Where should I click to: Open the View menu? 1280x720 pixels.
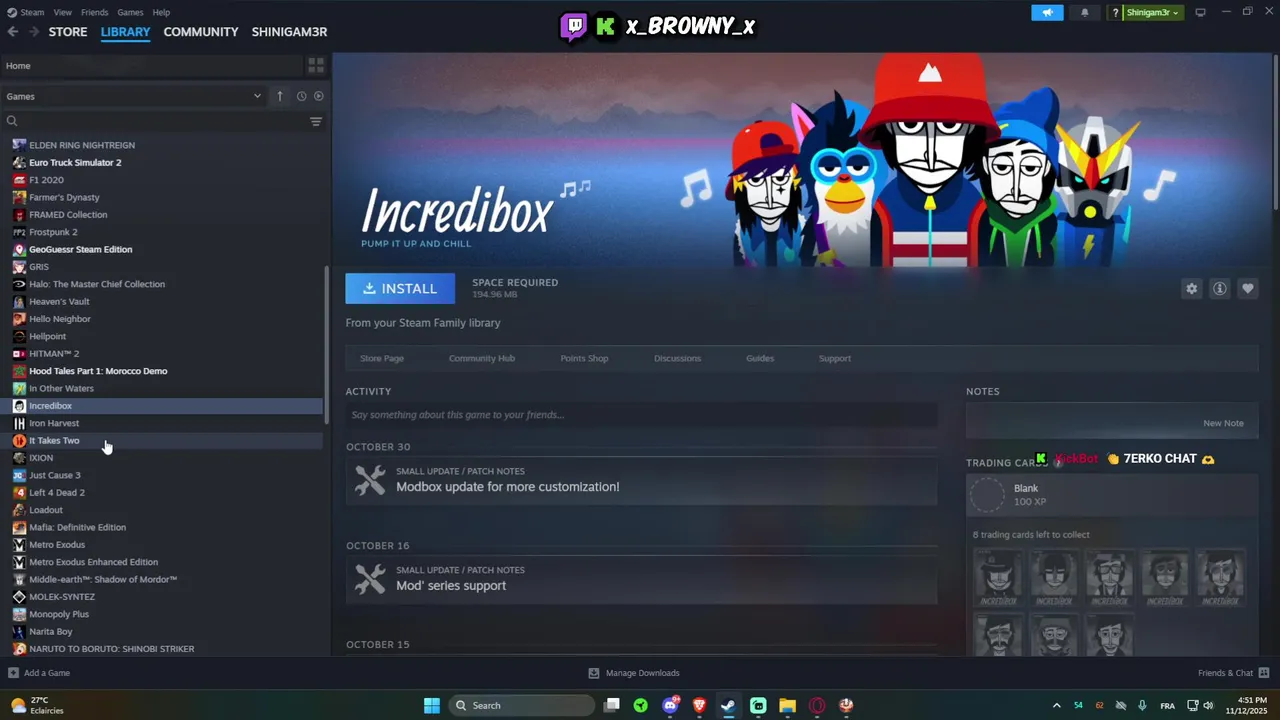pyautogui.click(x=63, y=12)
